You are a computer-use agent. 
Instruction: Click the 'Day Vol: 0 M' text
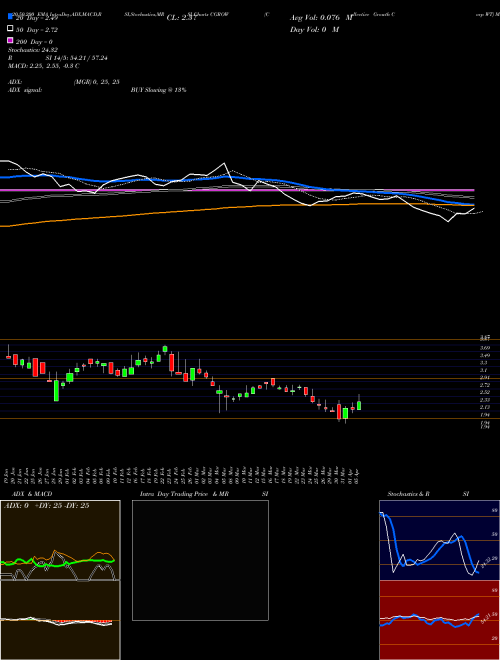click(314, 29)
